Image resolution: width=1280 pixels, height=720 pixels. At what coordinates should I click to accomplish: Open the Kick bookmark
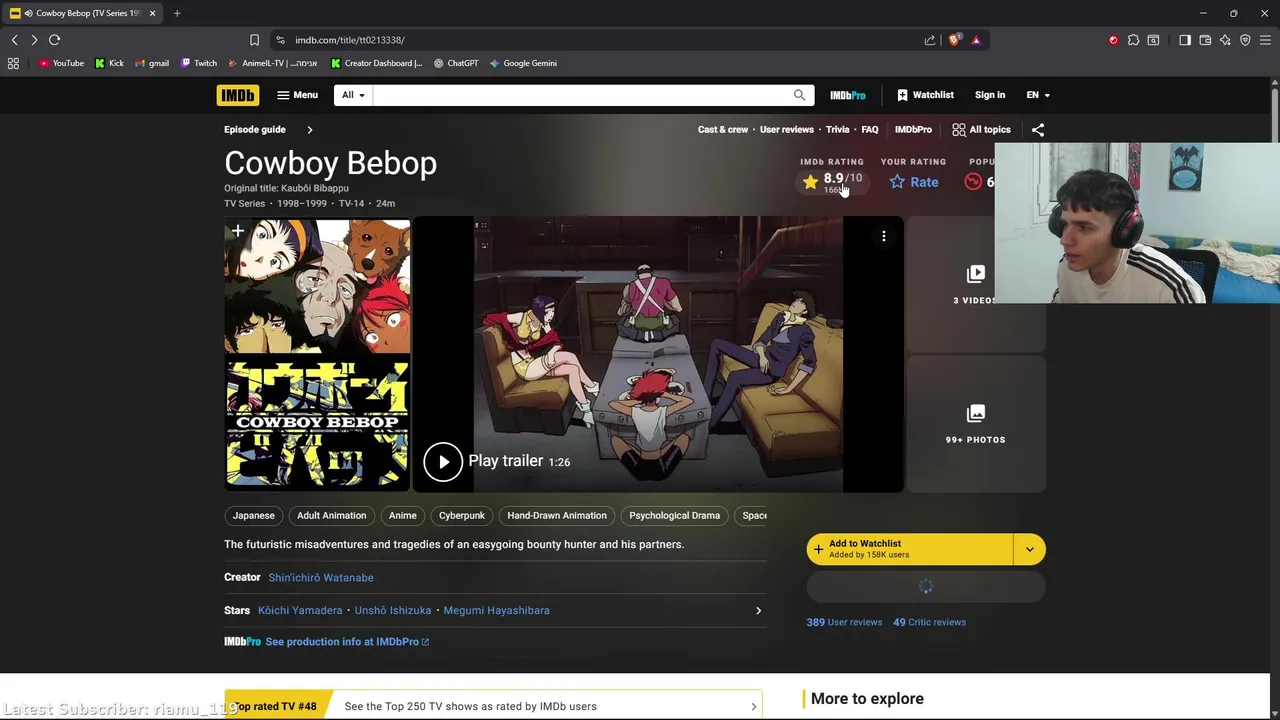coord(109,63)
